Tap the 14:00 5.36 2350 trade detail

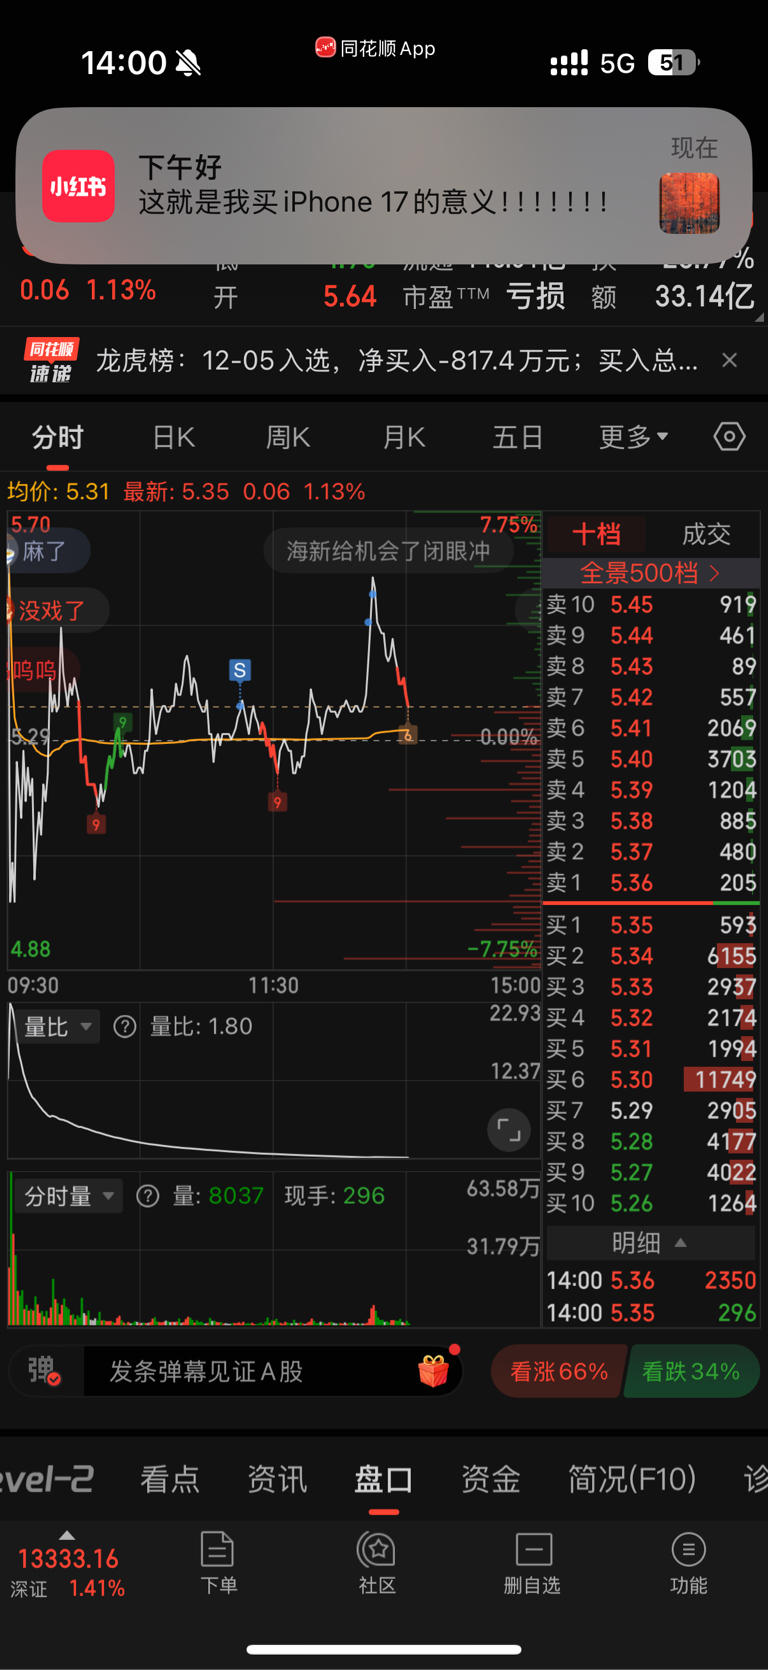click(651, 1280)
